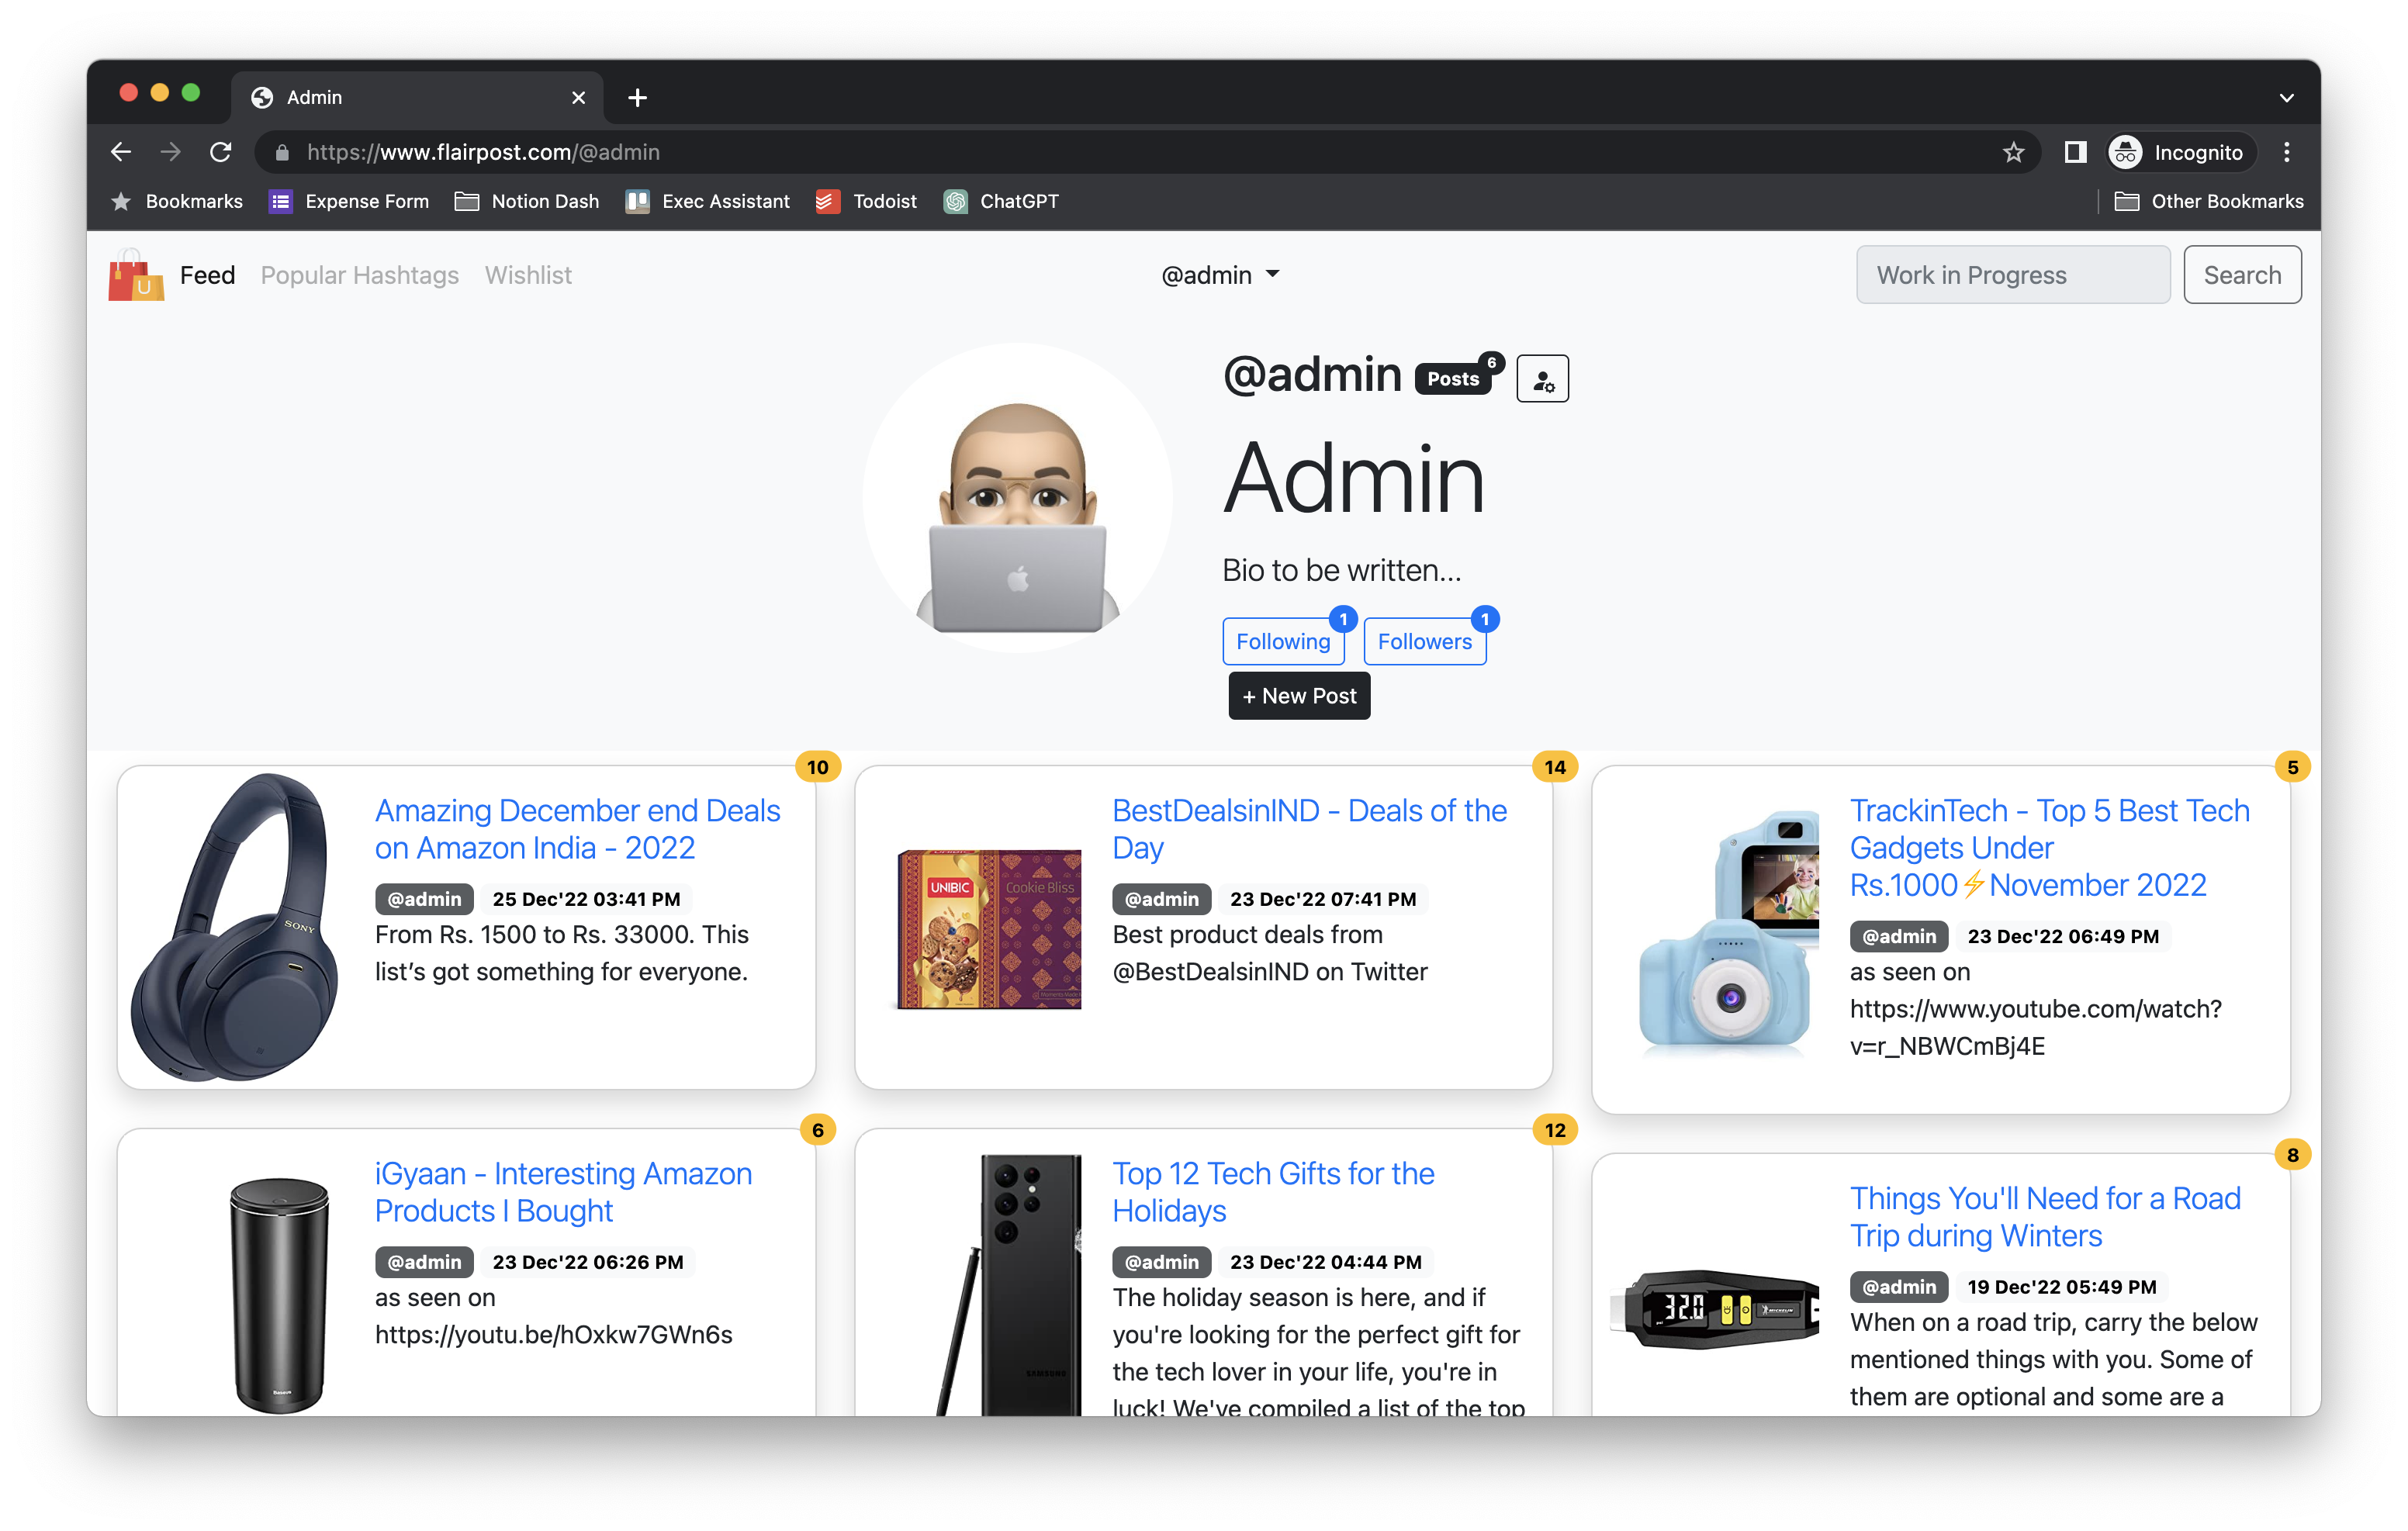
Task: Click @admin tag on December Deals post
Action: pos(424,899)
